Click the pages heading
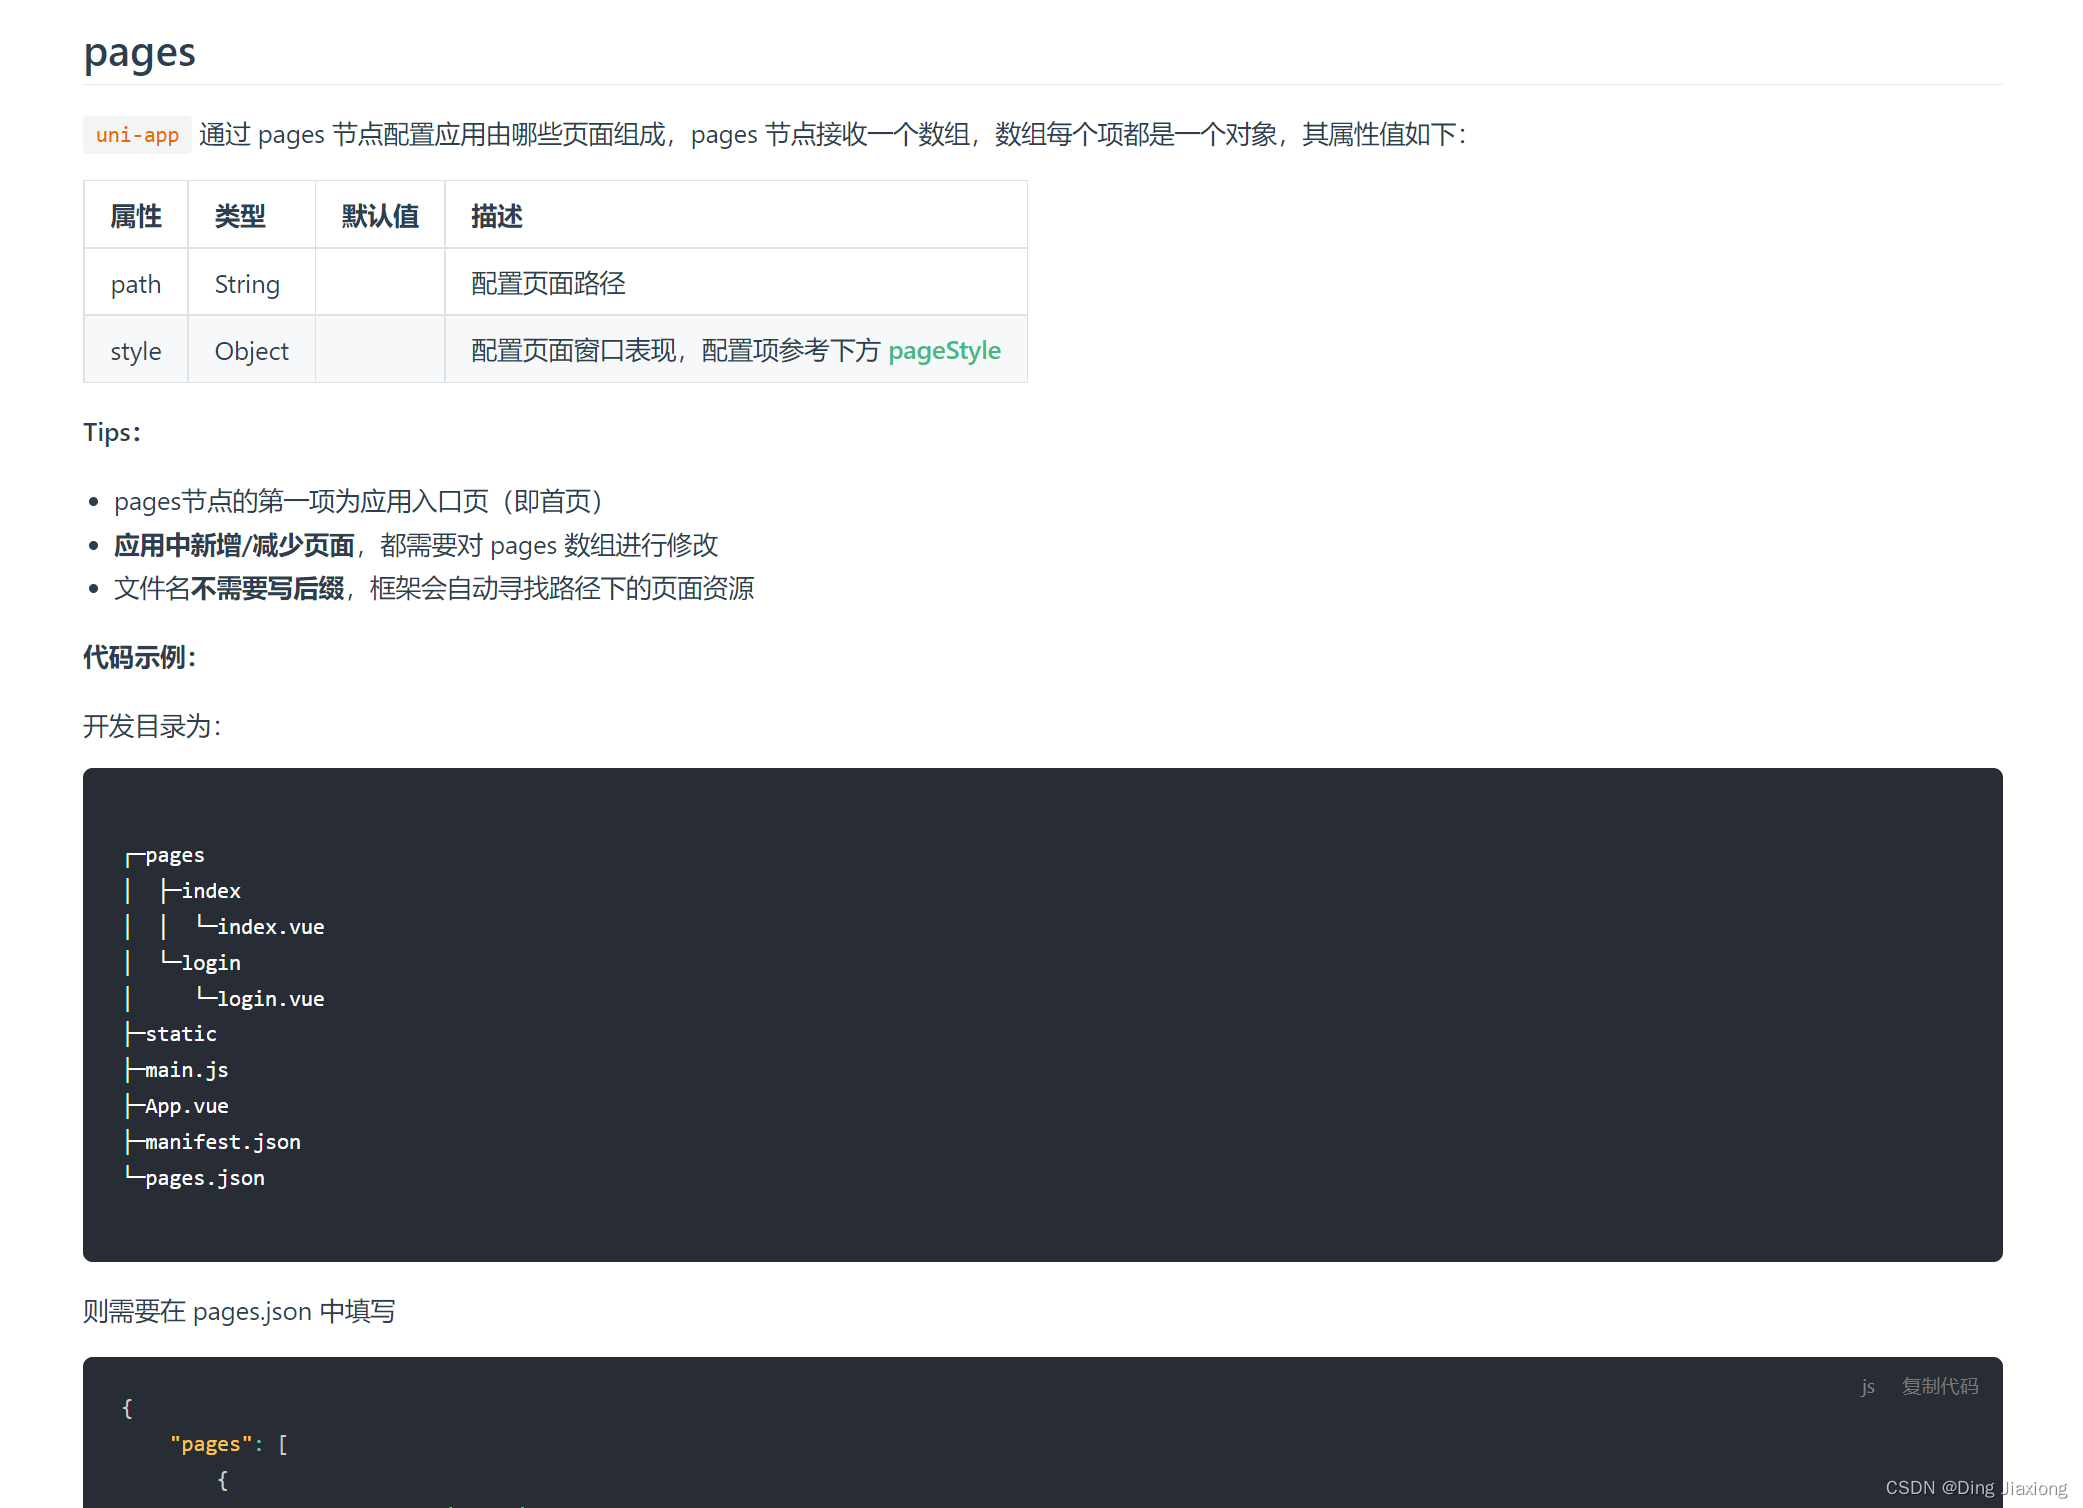 point(140,52)
